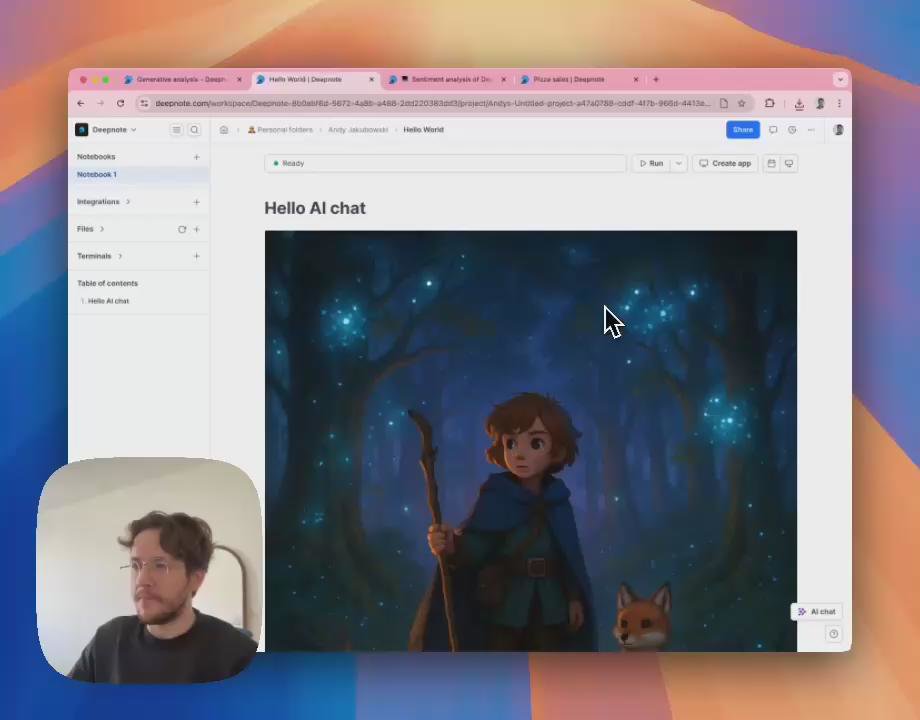Open the Chrome profile avatar
The height and width of the screenshot is (720, 920).
pos(820,103)
